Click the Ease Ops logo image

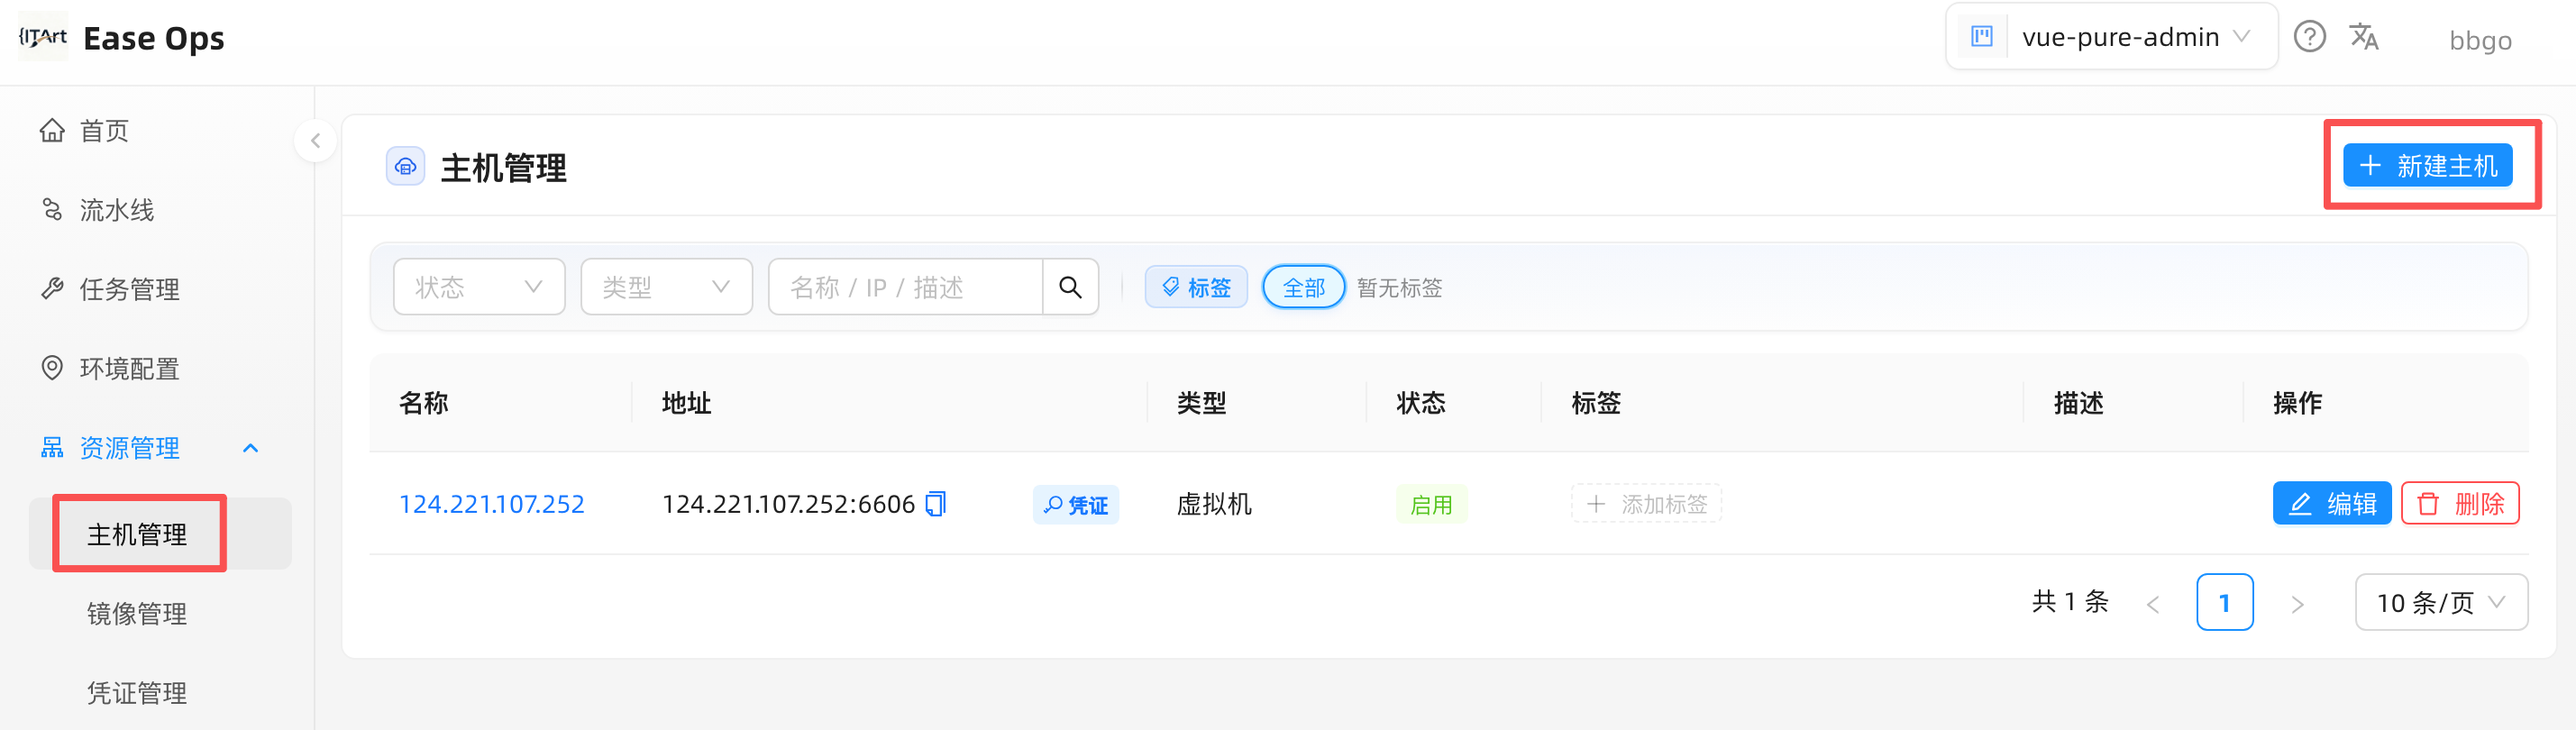pos(43,37)
